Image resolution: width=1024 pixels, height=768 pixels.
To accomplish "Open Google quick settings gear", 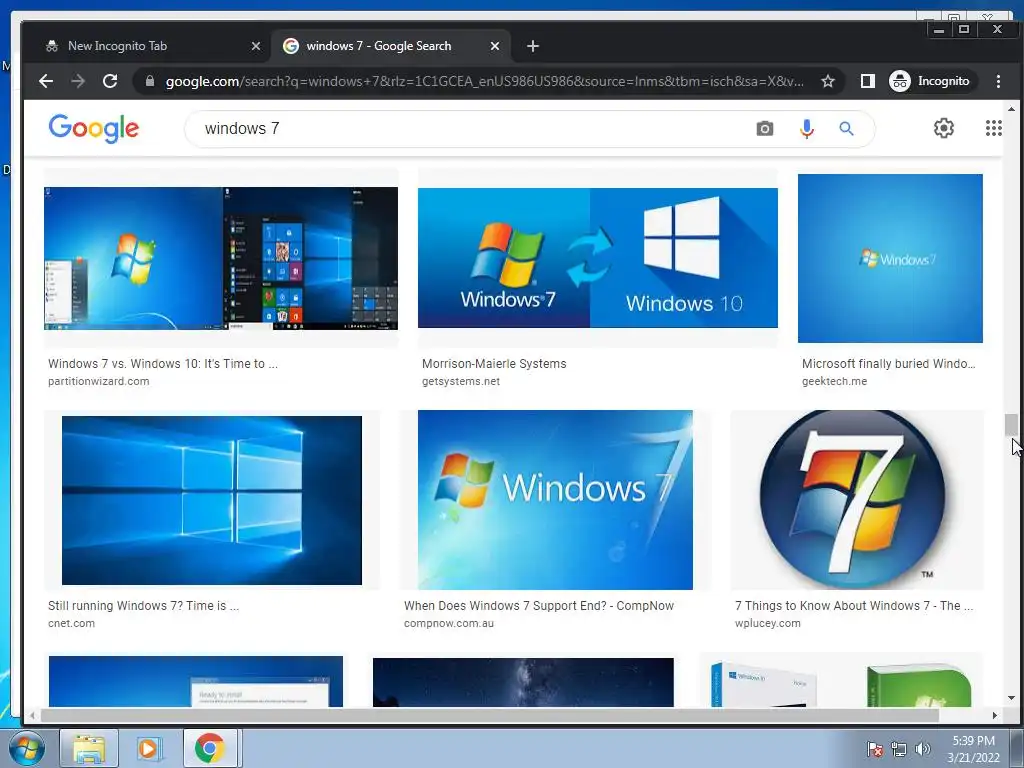I will (x=944, y=128).
